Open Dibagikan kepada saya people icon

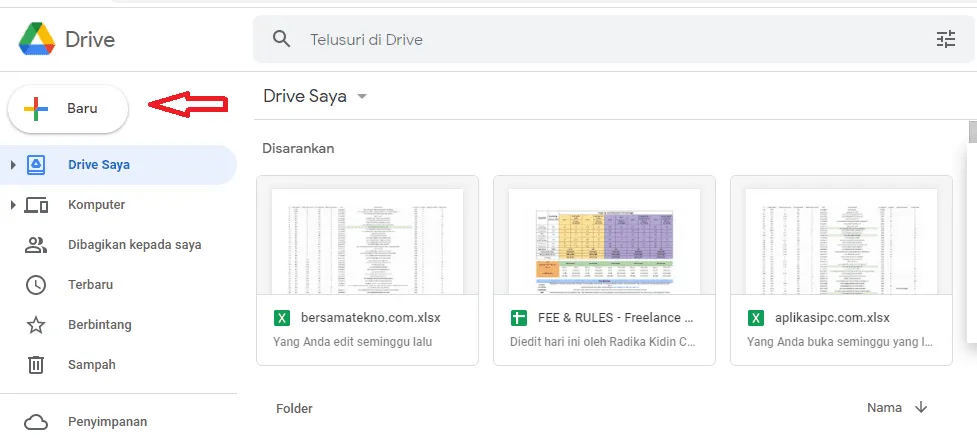[x=36, y=245]
